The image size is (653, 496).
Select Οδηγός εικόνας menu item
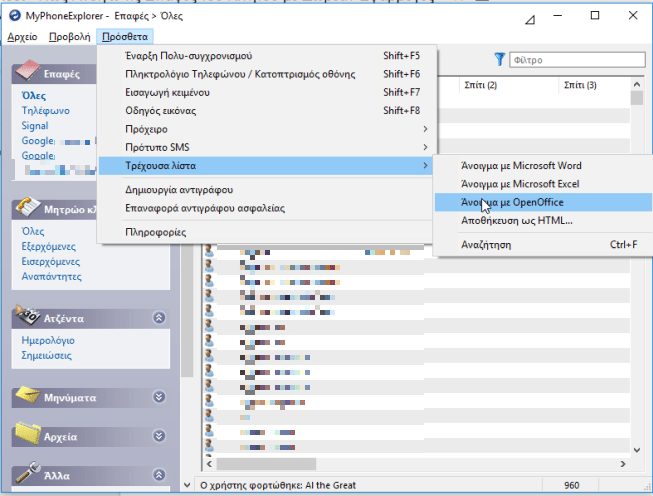(x=267, y=111)
